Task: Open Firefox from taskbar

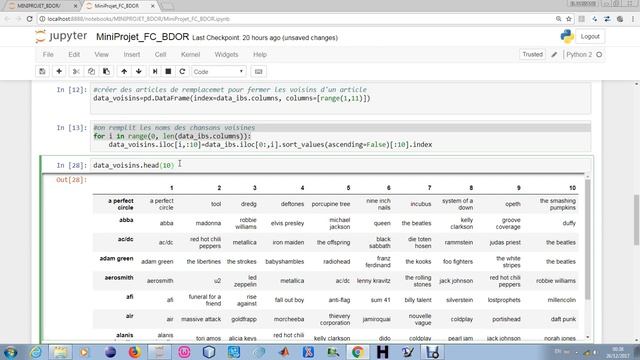Action: 135,352
